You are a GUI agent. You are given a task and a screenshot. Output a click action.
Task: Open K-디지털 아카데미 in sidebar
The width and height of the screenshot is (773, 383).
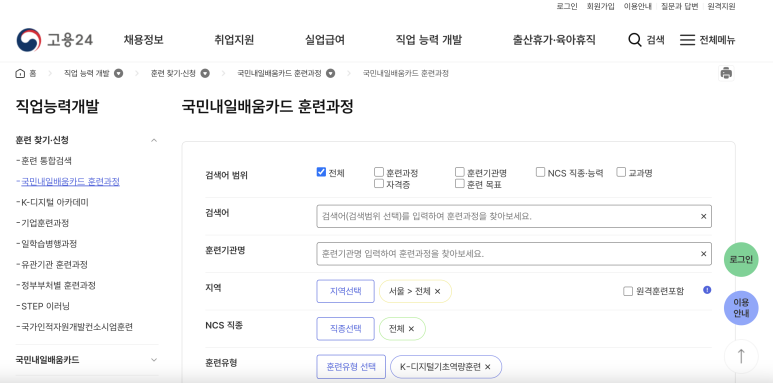pyautogui.click(x=55, y=202)
